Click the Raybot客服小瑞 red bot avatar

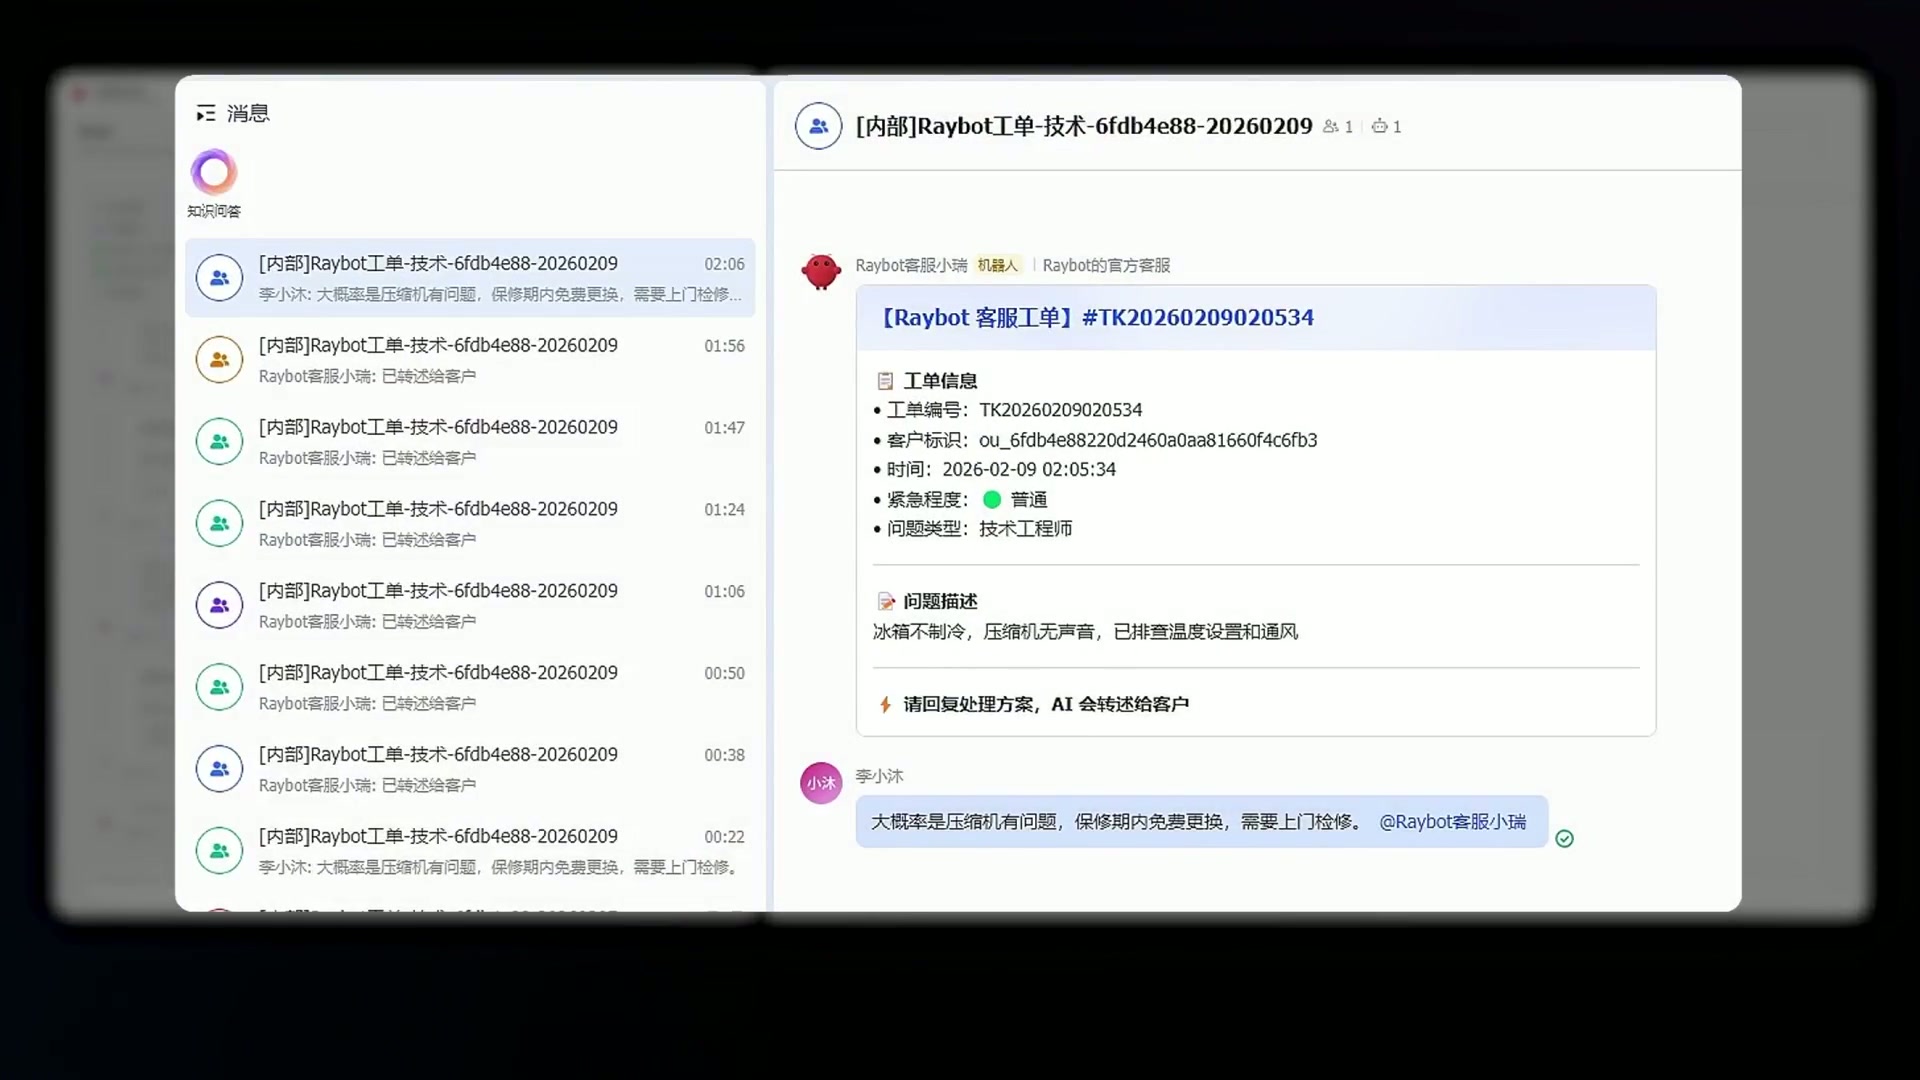point(821,271)
